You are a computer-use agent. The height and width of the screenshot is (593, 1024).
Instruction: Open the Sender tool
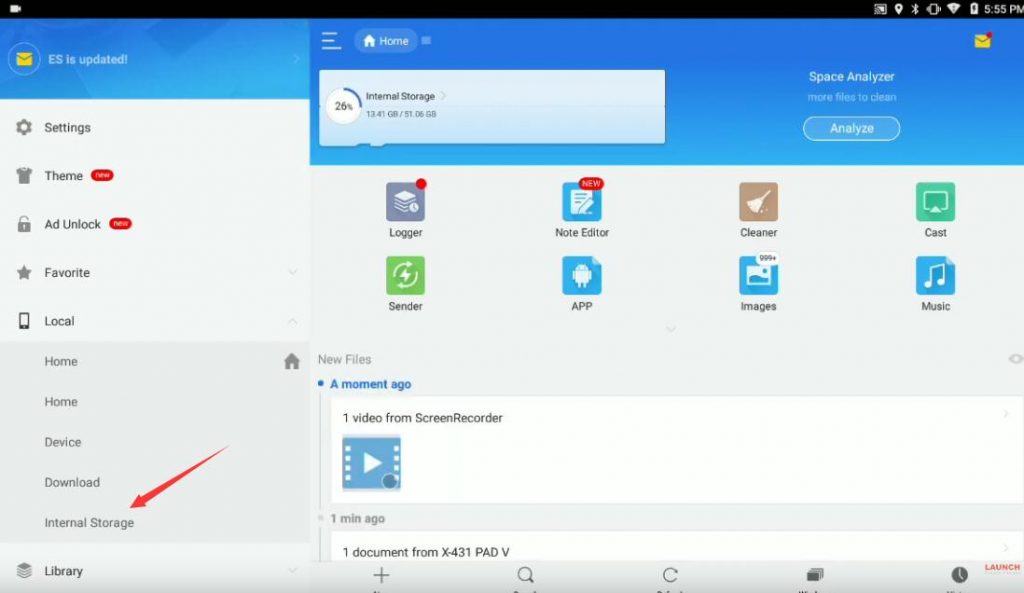[x=405, y=276]
